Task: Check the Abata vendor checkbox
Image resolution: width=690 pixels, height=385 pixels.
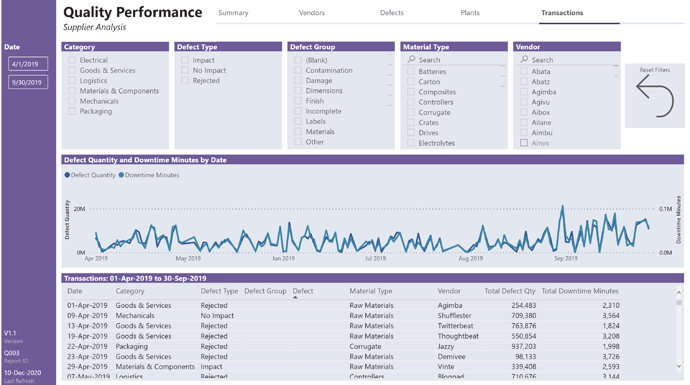Action: 524,71
